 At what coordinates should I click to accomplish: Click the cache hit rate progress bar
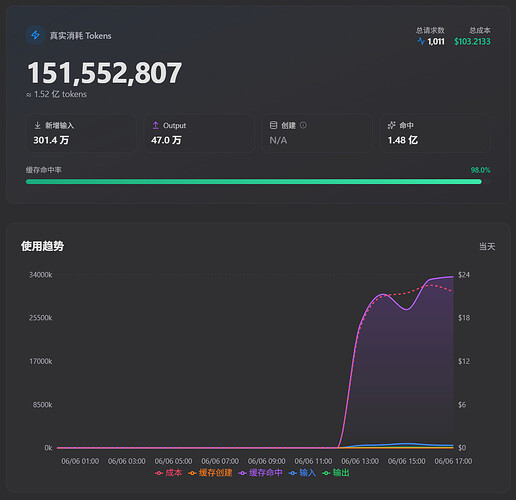tap(258, 182)
